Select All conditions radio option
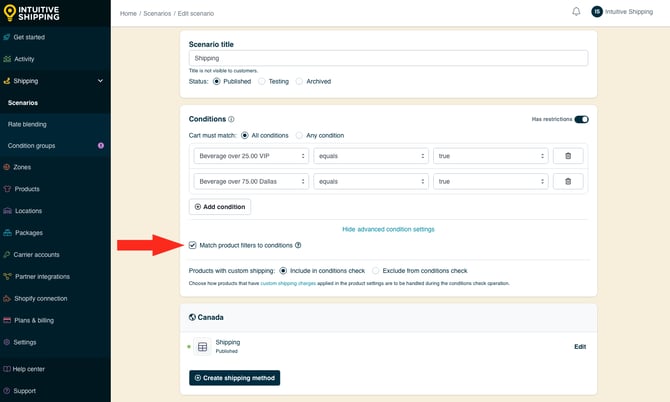Image resolution: width=670 pixels, height=402 pixels. (x=244, y=135)
